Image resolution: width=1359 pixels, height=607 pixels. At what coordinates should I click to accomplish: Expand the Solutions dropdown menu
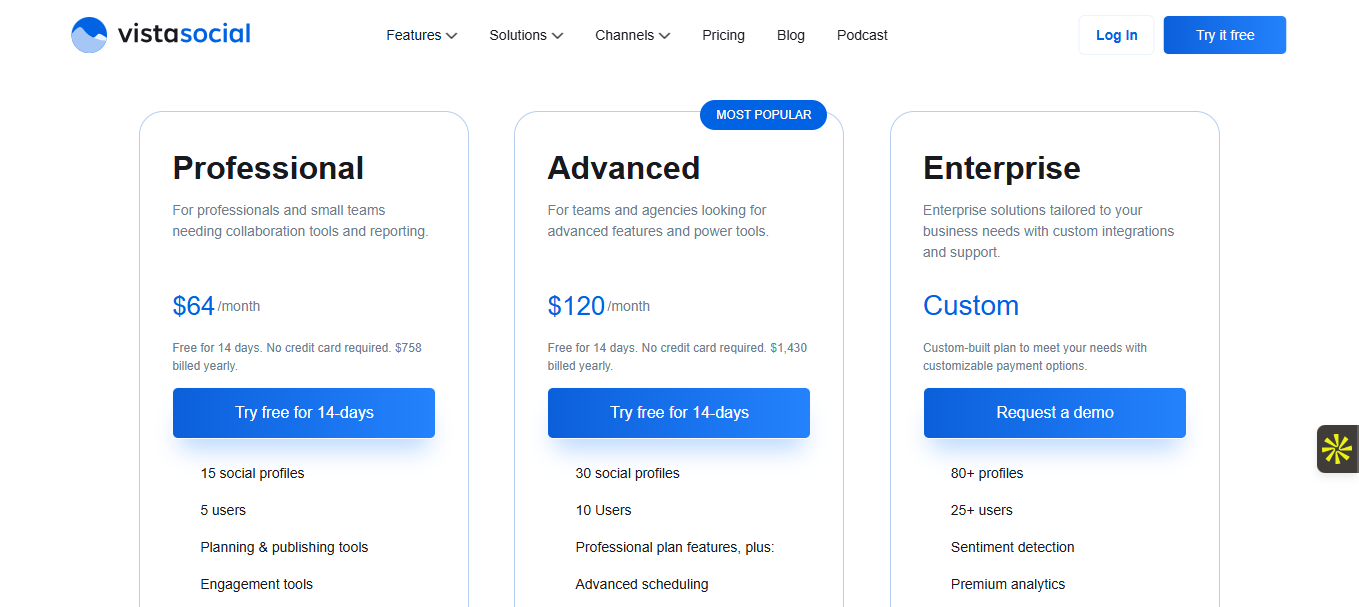(x=526, y=35)
